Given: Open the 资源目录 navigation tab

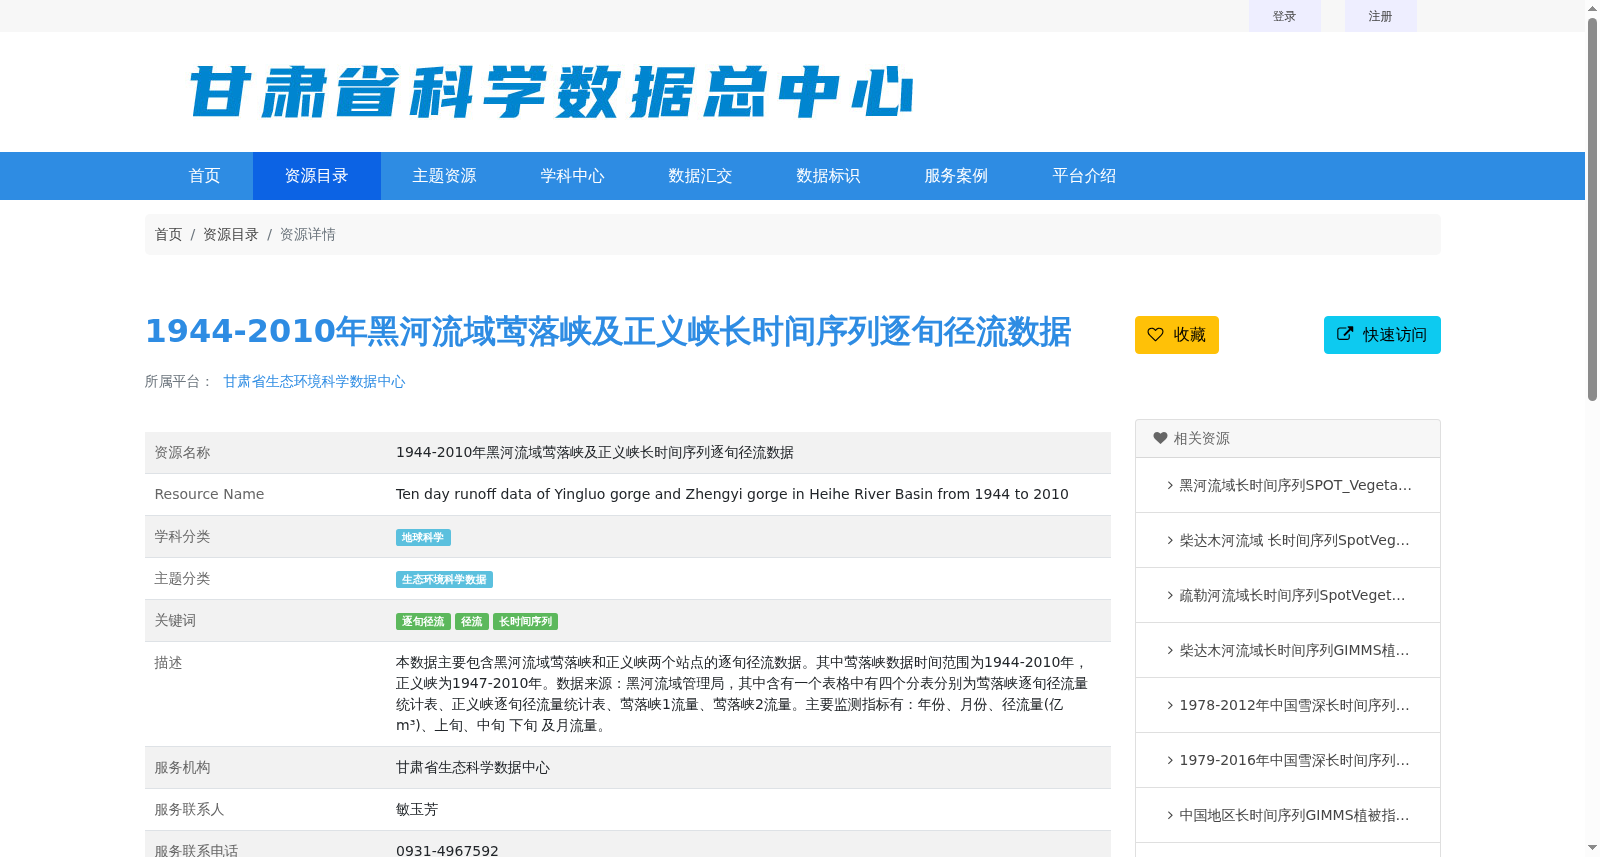Looking at the screenshot, I should point(317,176).
